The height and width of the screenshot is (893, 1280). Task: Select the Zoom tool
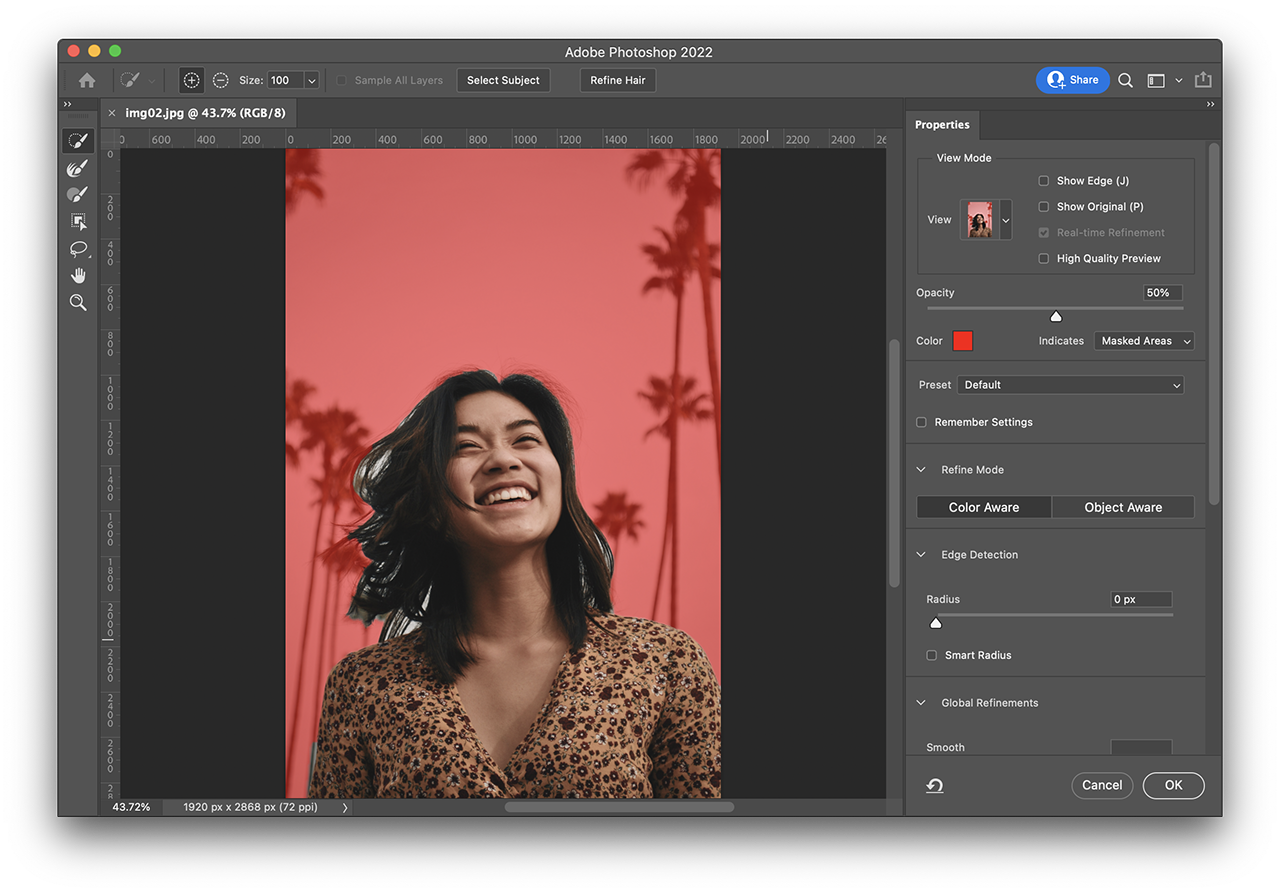tap(78, 302)
